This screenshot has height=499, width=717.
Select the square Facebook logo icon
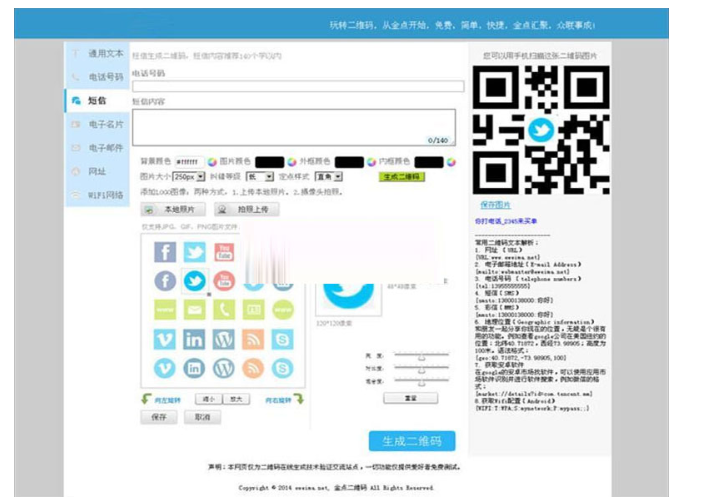[165, 252]
